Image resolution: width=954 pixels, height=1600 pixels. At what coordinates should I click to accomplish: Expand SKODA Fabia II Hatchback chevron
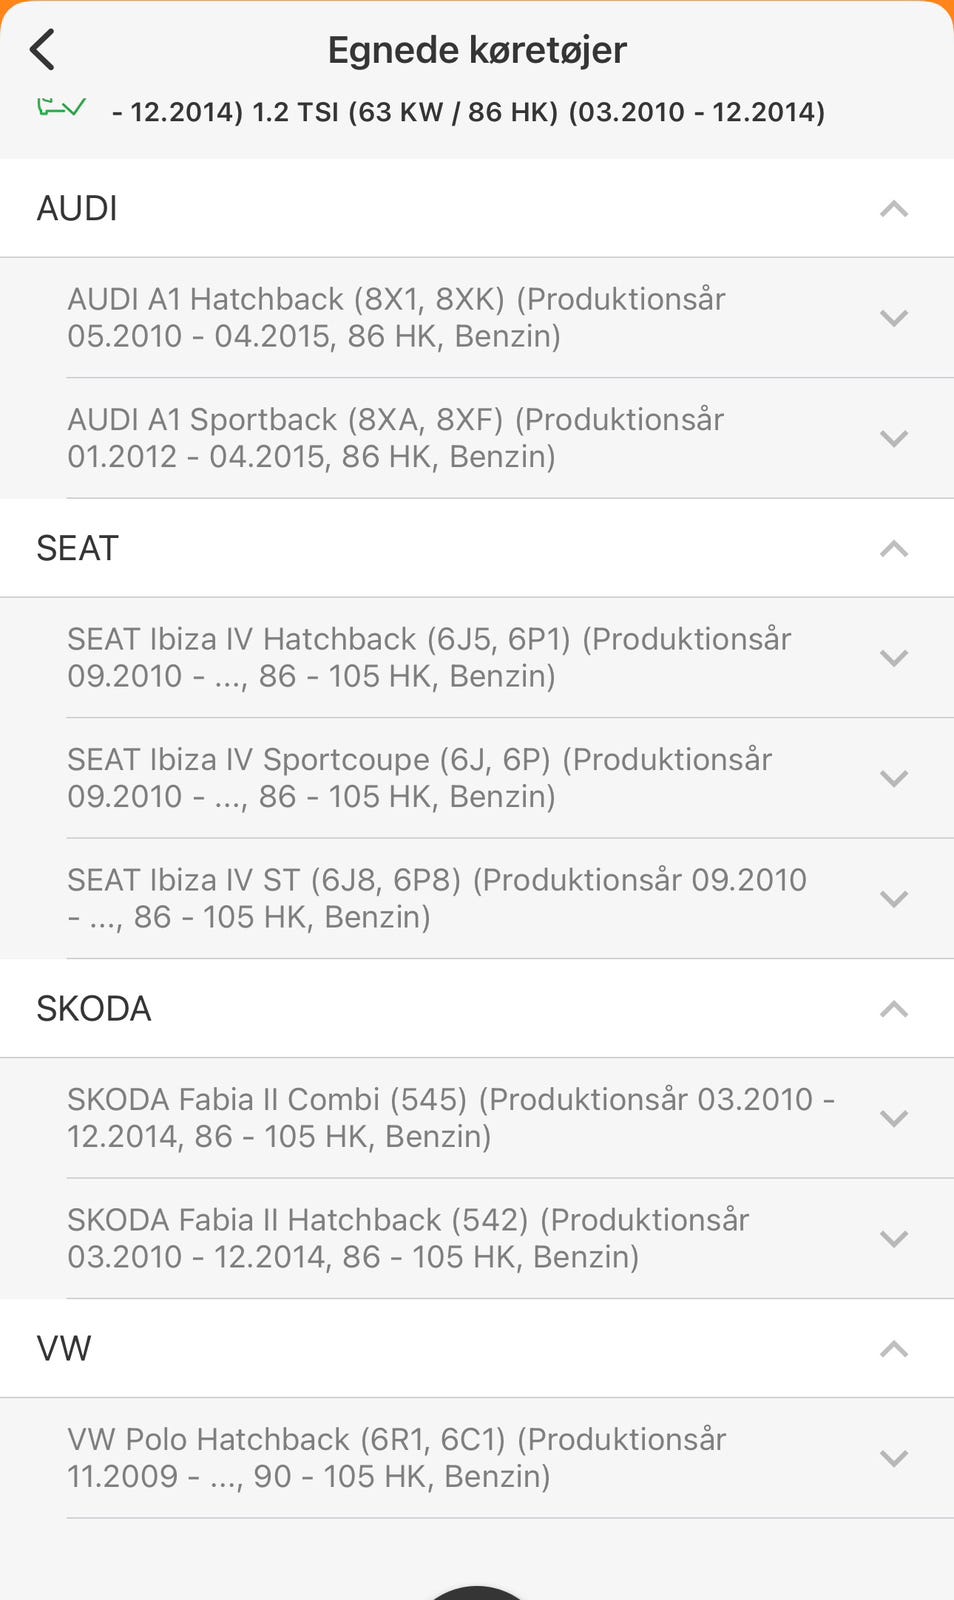[893, 1238]
